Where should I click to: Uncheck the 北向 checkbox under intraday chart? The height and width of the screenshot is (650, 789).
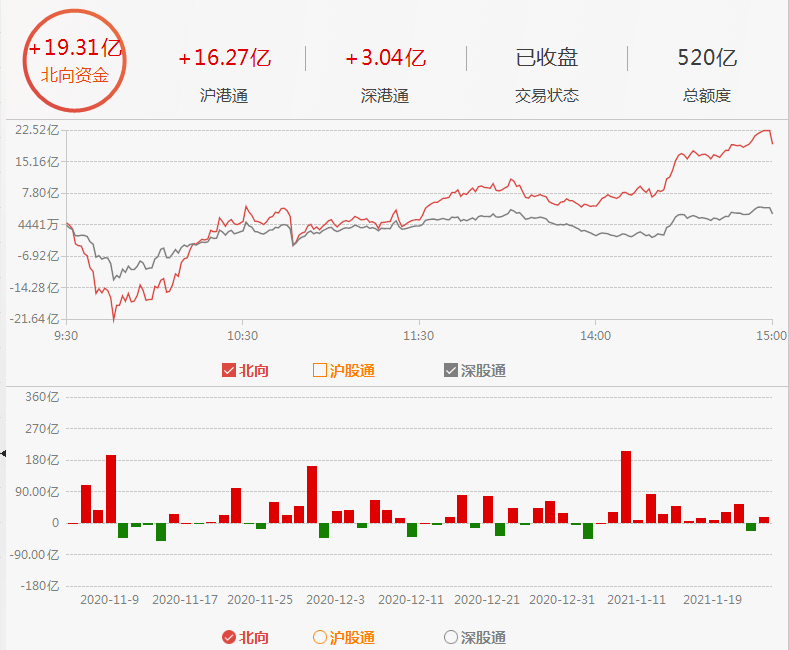229,370
